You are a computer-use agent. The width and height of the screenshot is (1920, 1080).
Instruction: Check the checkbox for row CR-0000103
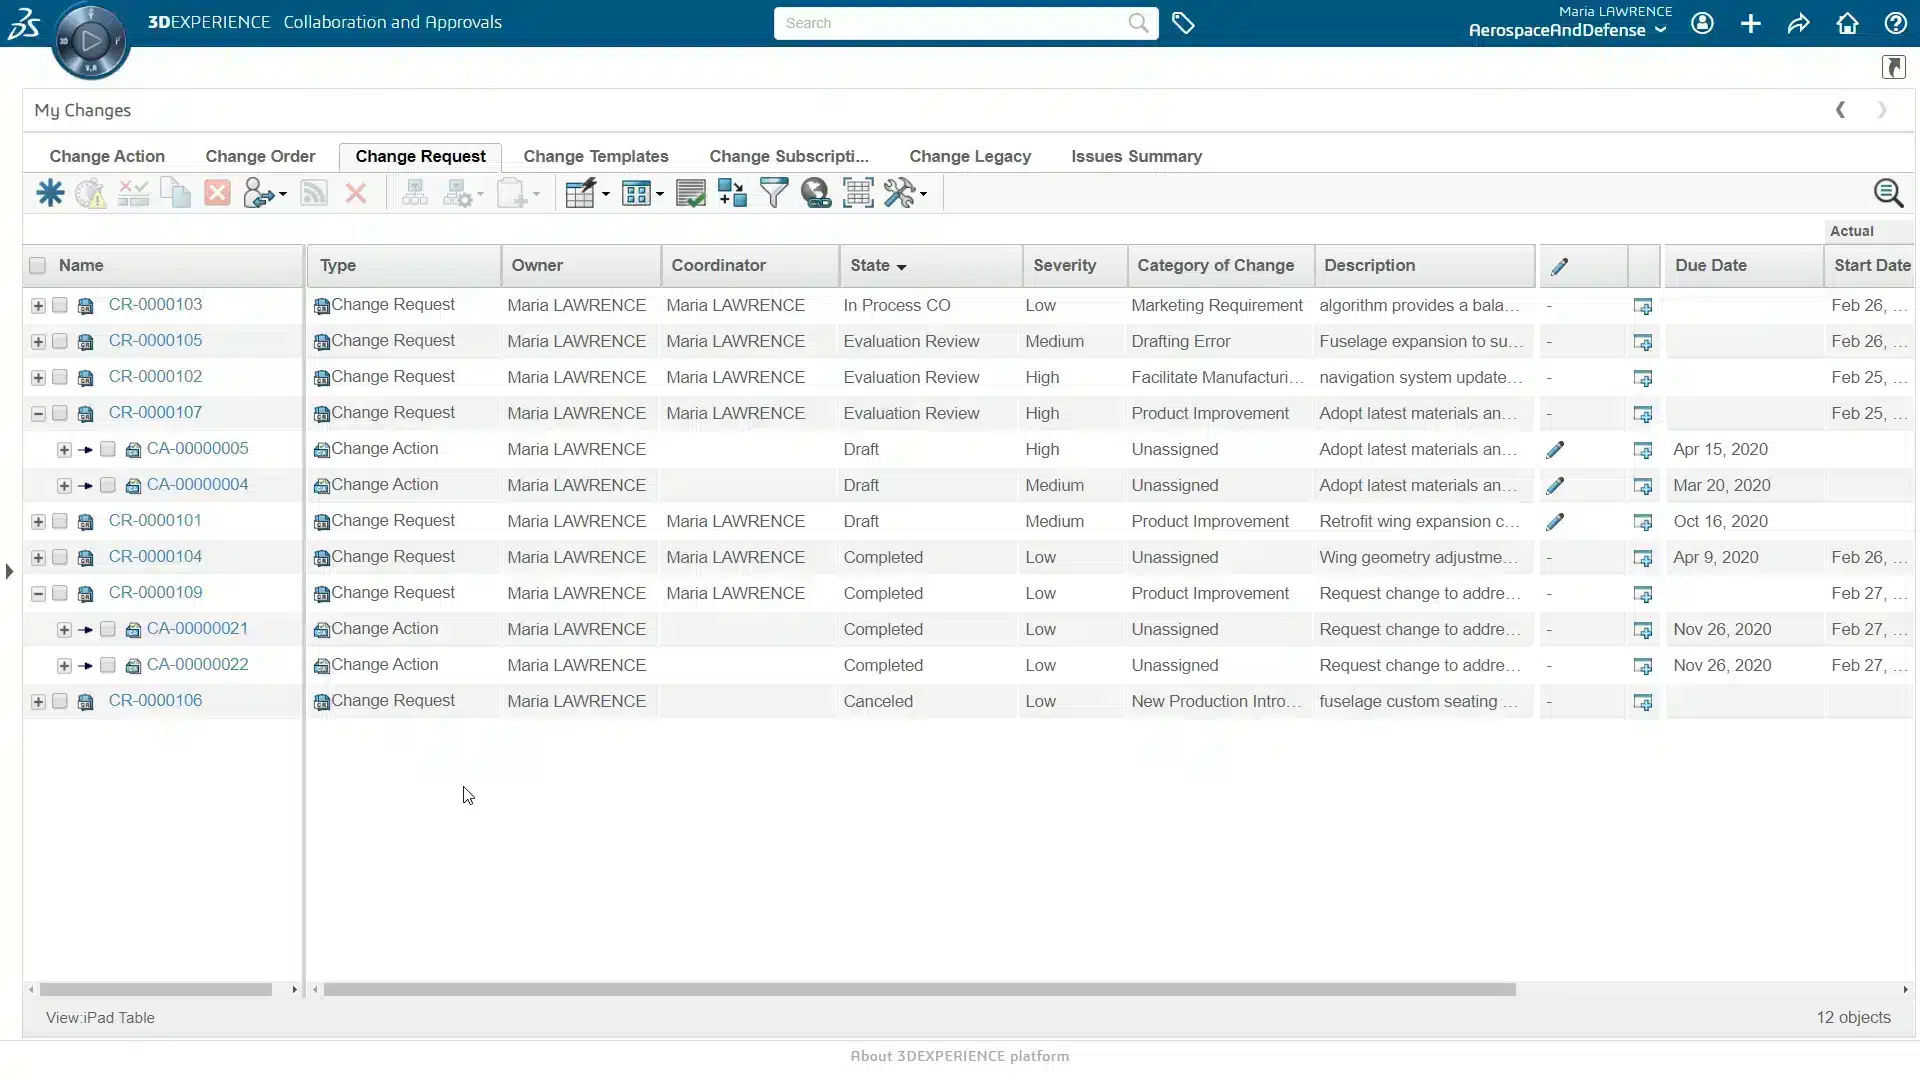click(x=59, y=306)
